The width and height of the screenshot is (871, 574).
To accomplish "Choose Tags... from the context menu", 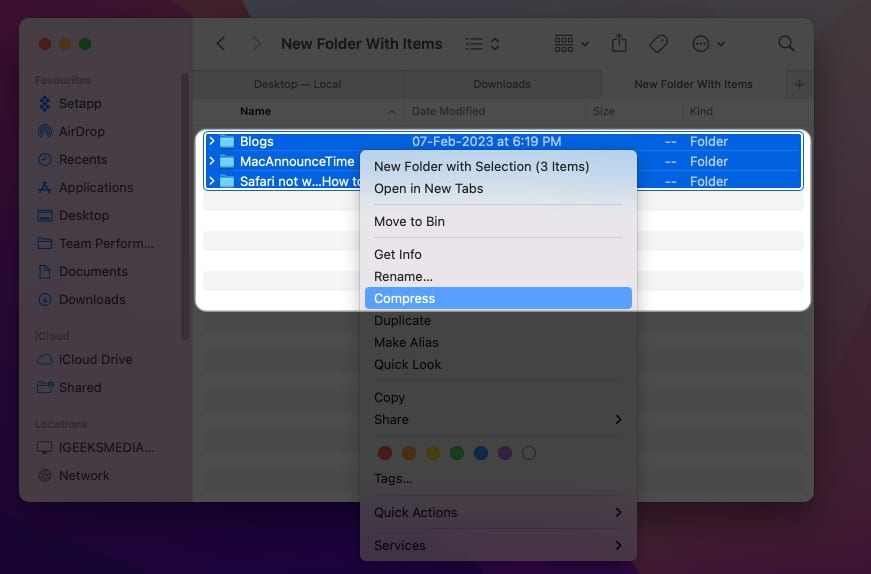I will click(x=498, y=478).
